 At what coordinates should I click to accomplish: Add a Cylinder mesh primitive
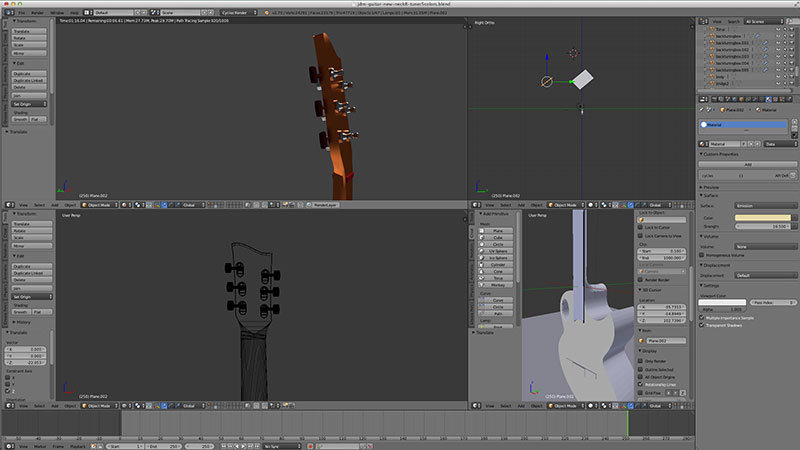pos(497,264)
